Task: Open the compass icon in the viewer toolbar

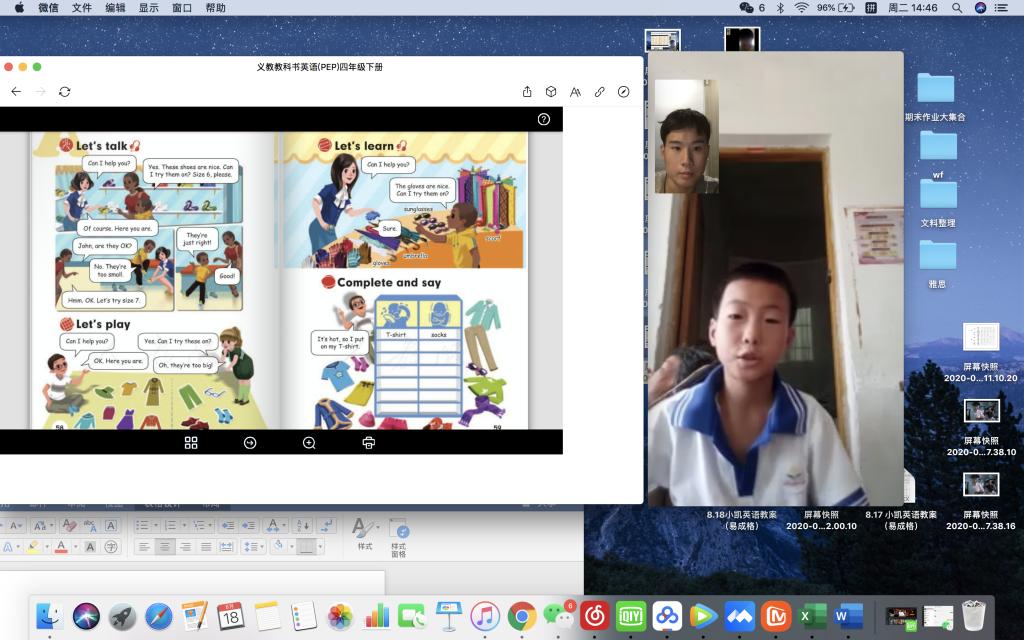Action: tap(624, 91)
